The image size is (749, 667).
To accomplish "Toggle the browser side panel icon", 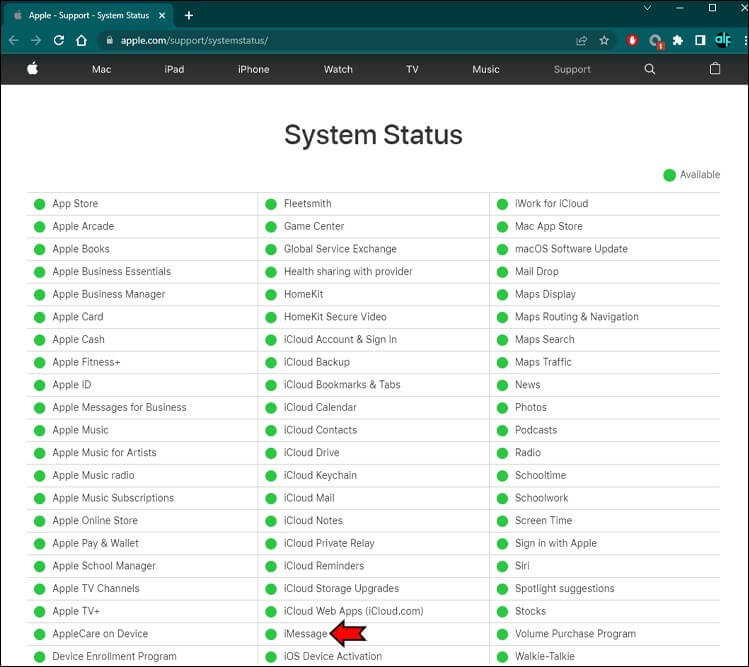I will click(x=700, y=41).
